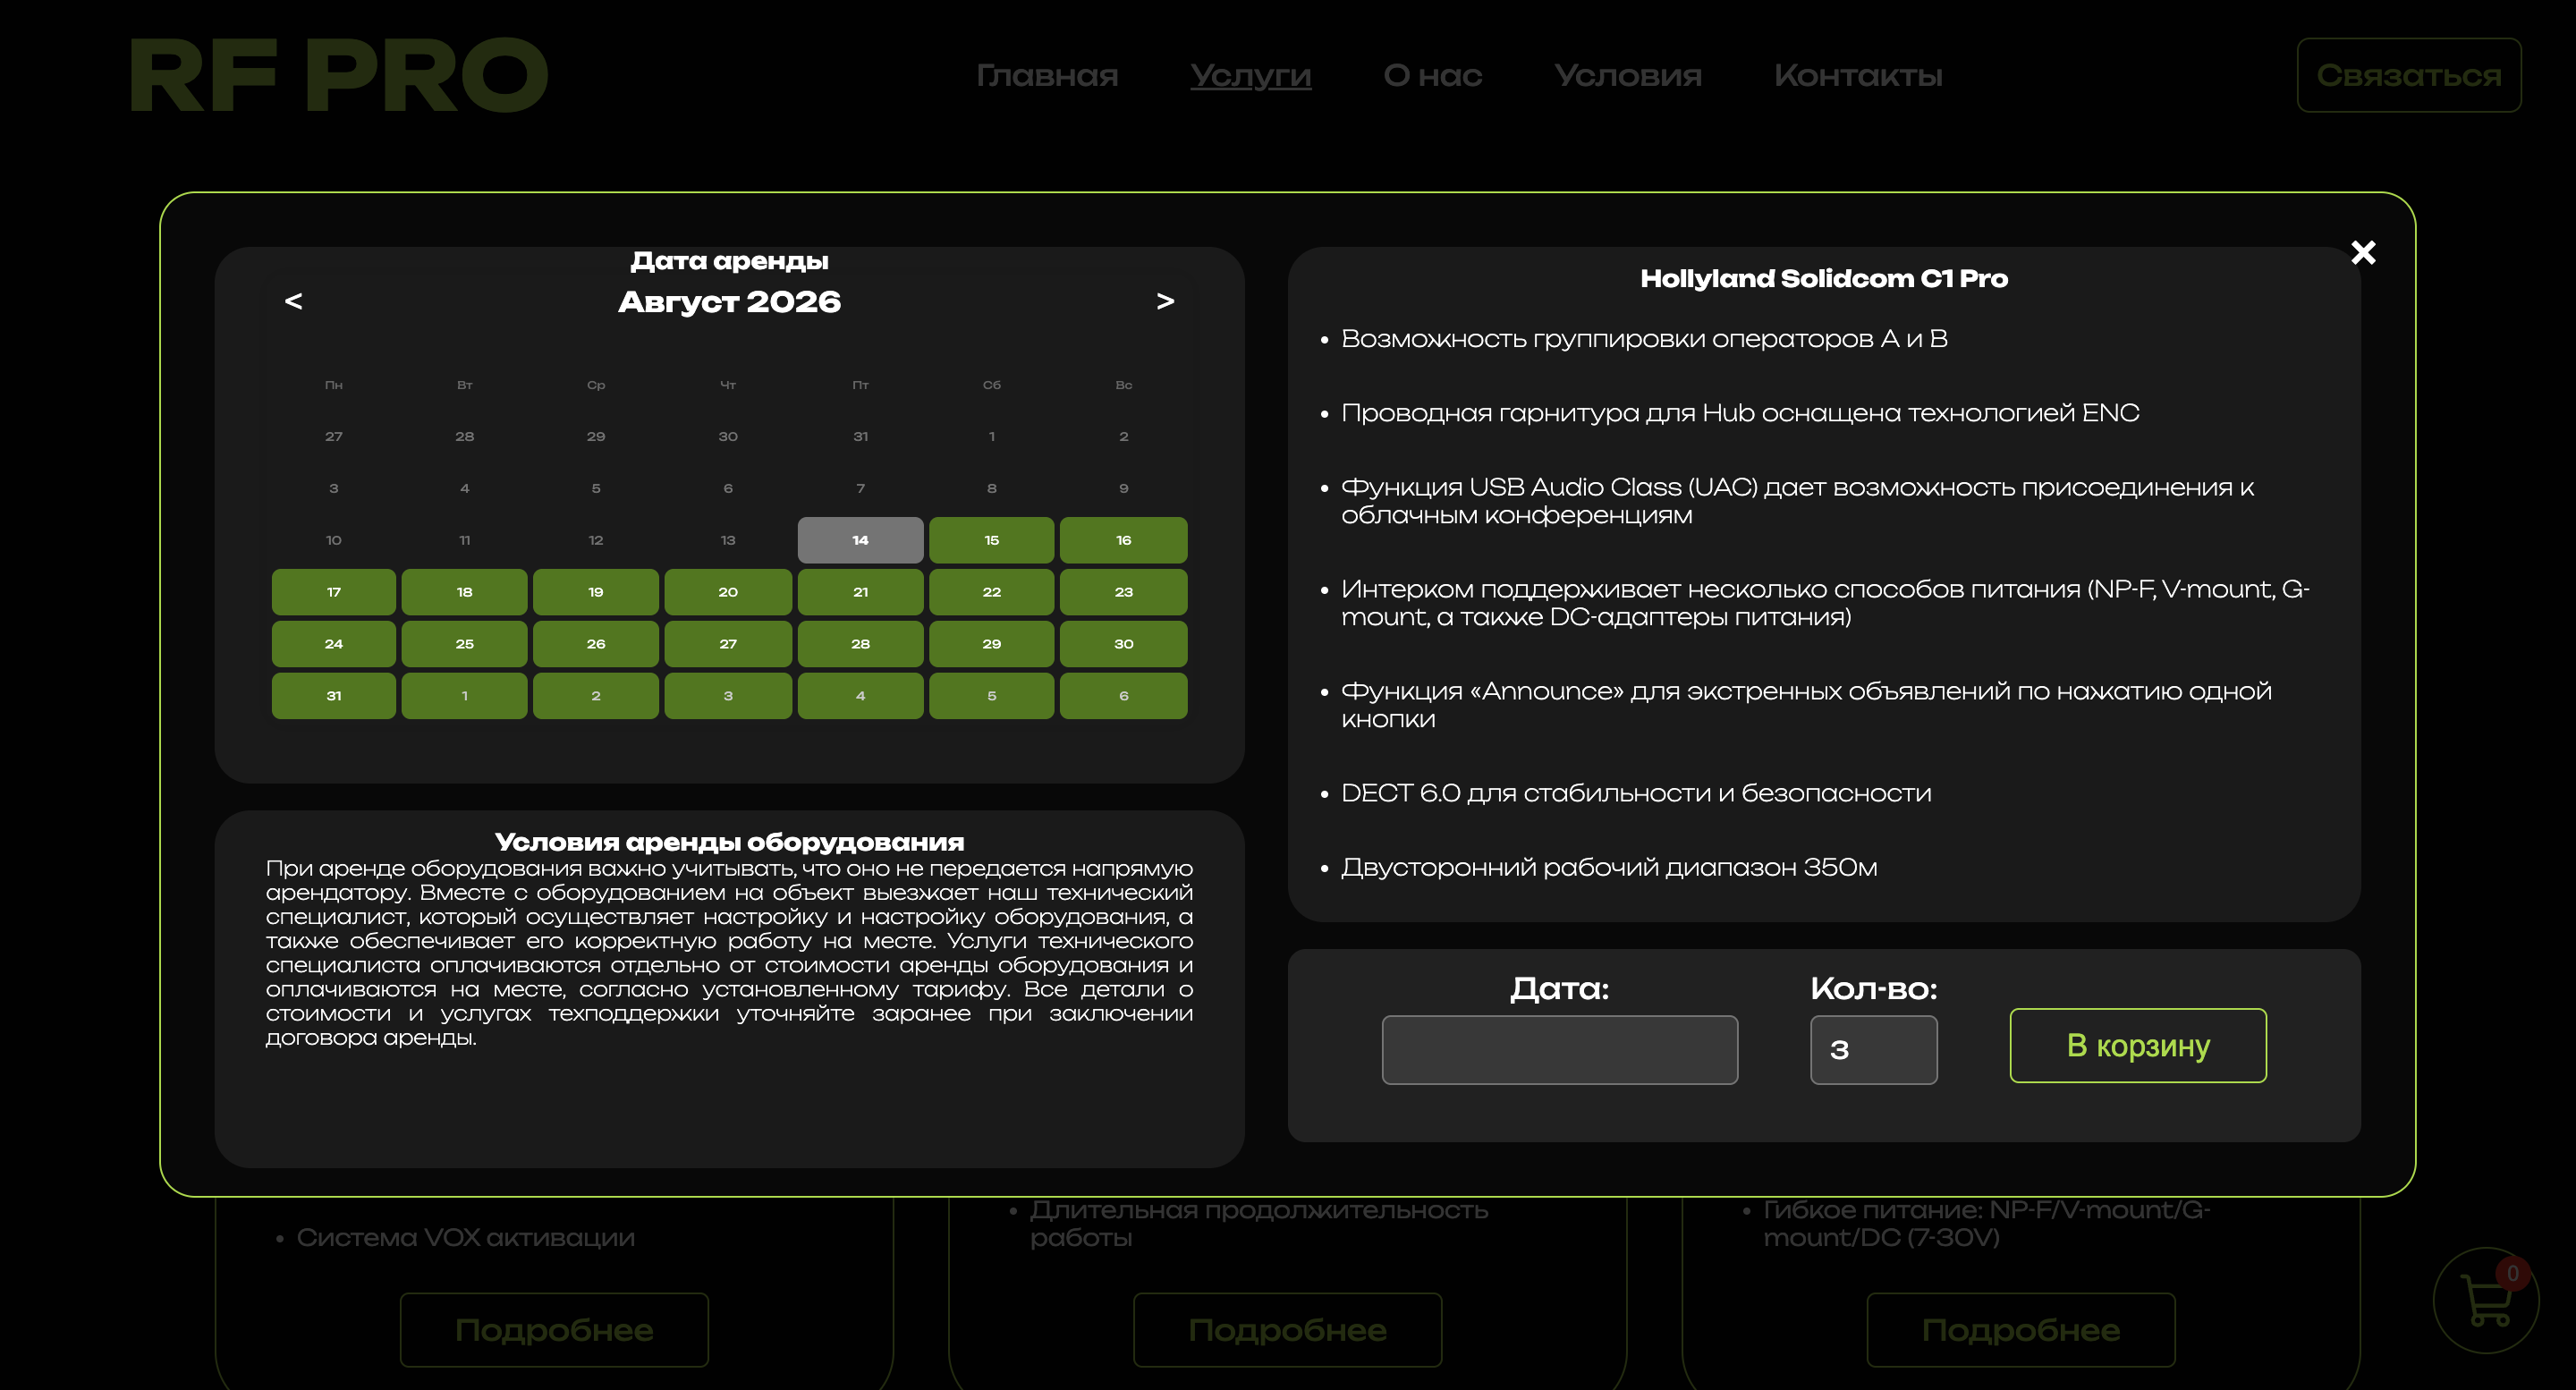Click the Вс weekday header

[x=1123, y=385]
